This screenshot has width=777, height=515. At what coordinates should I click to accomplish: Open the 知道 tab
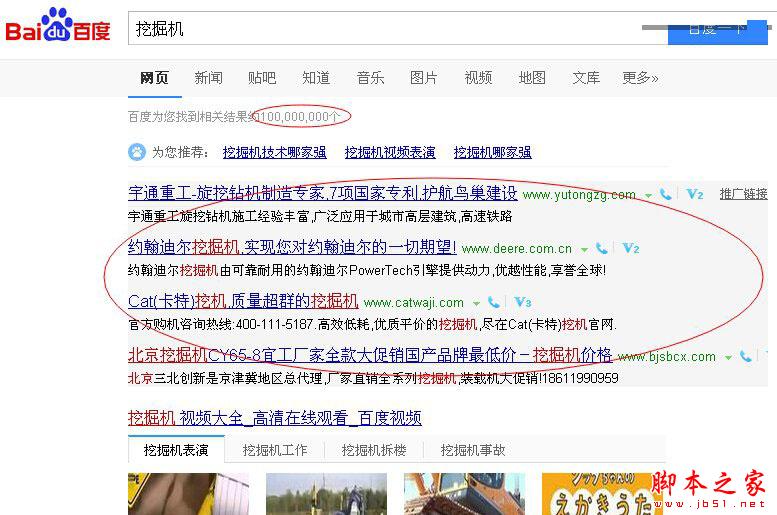tap(316, 78)
